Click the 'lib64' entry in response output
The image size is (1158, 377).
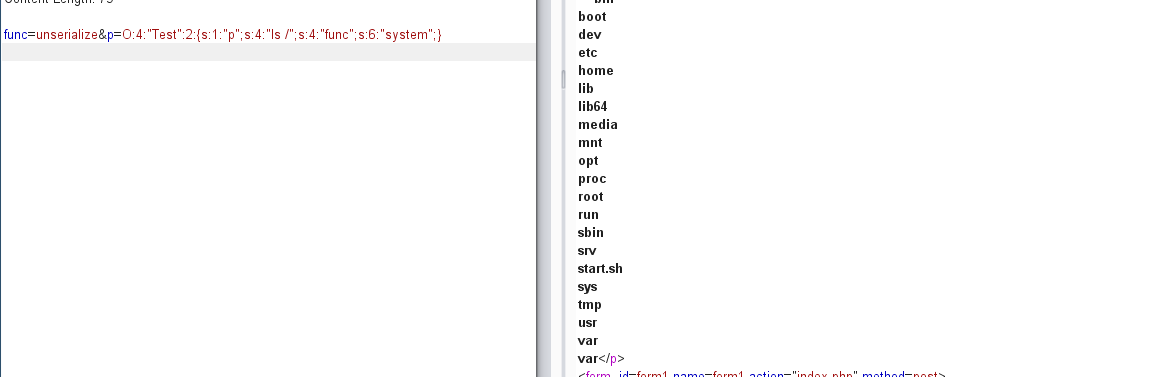click(592, 106)
